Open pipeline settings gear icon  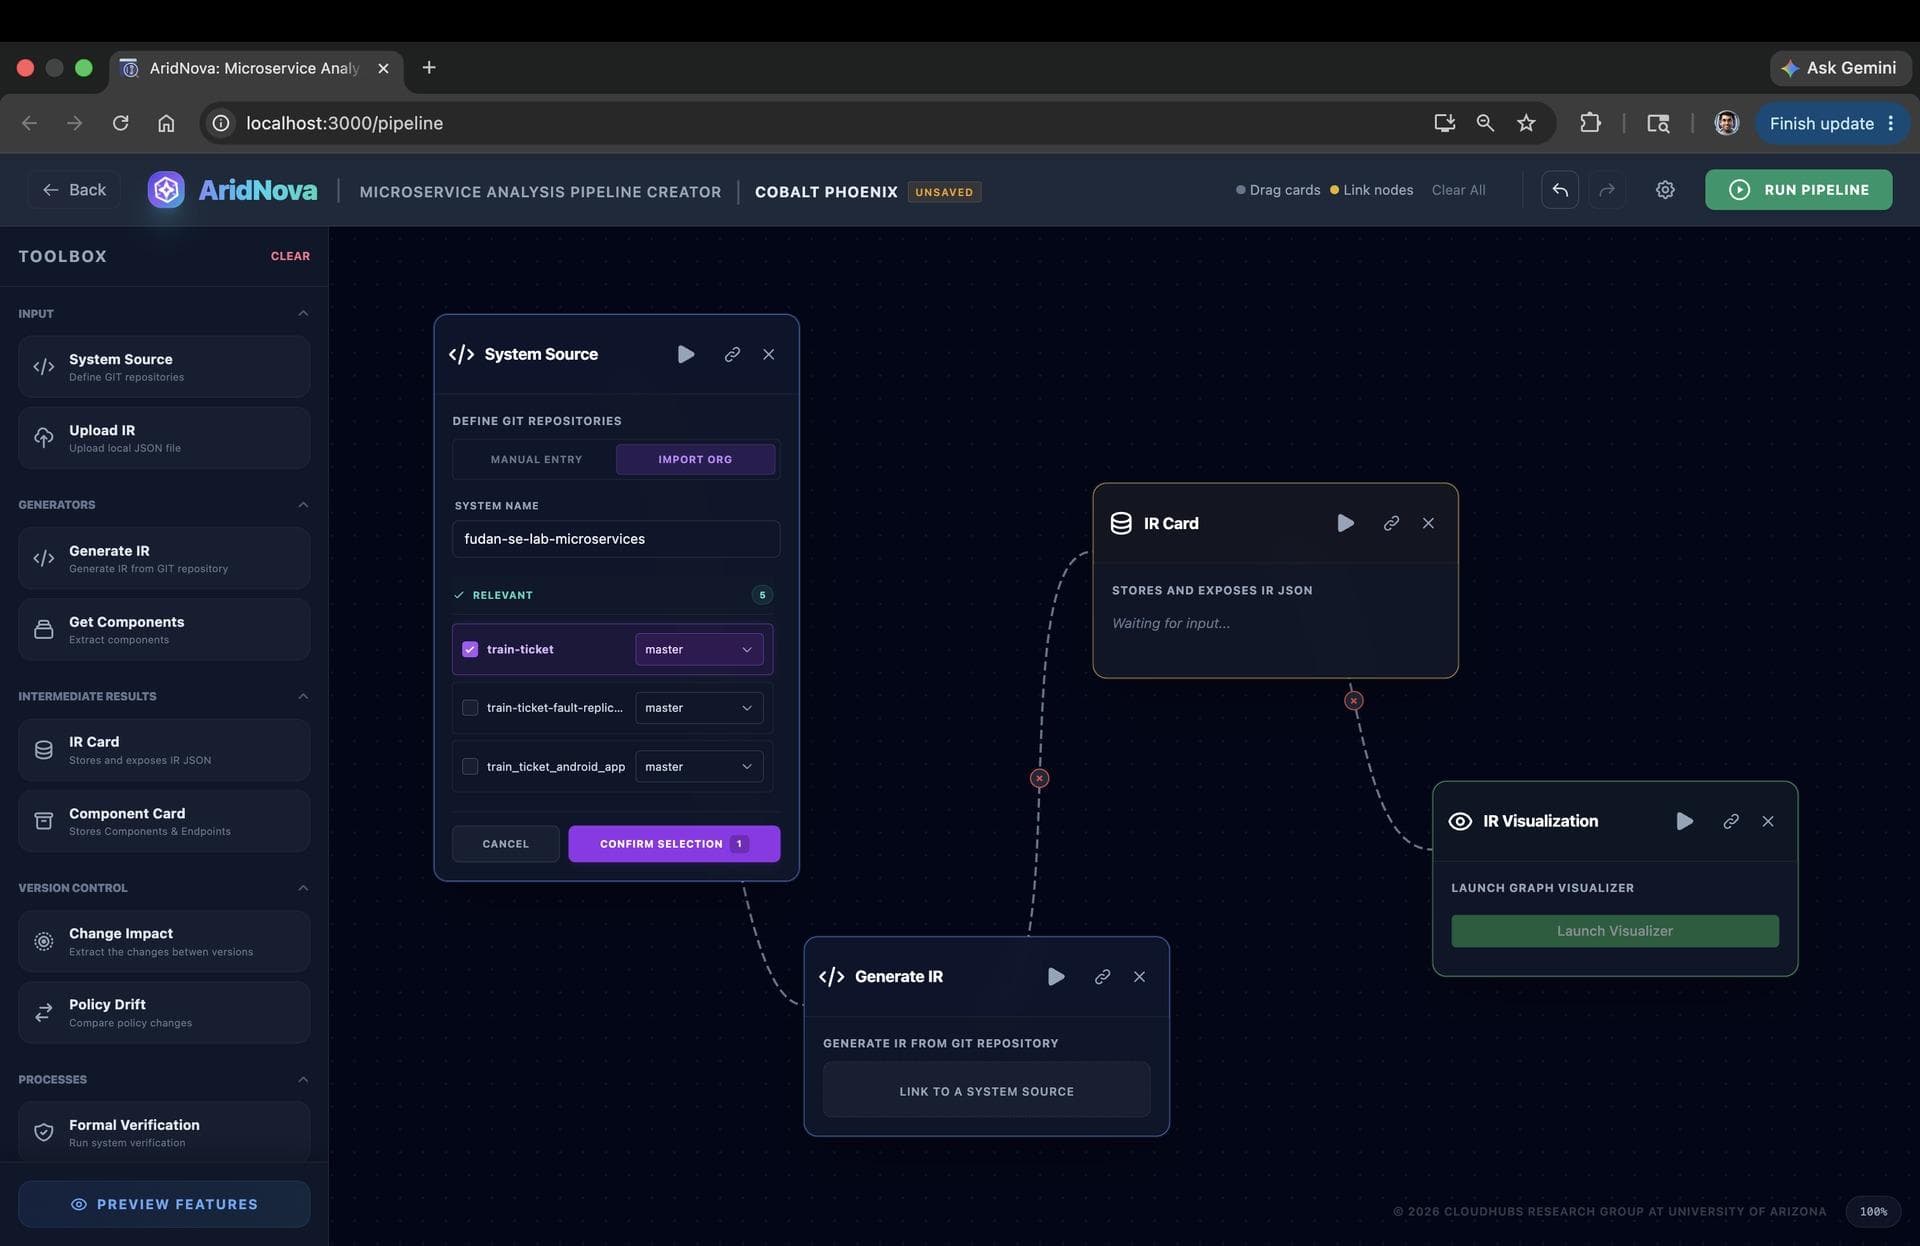(x=1665, y=190)
